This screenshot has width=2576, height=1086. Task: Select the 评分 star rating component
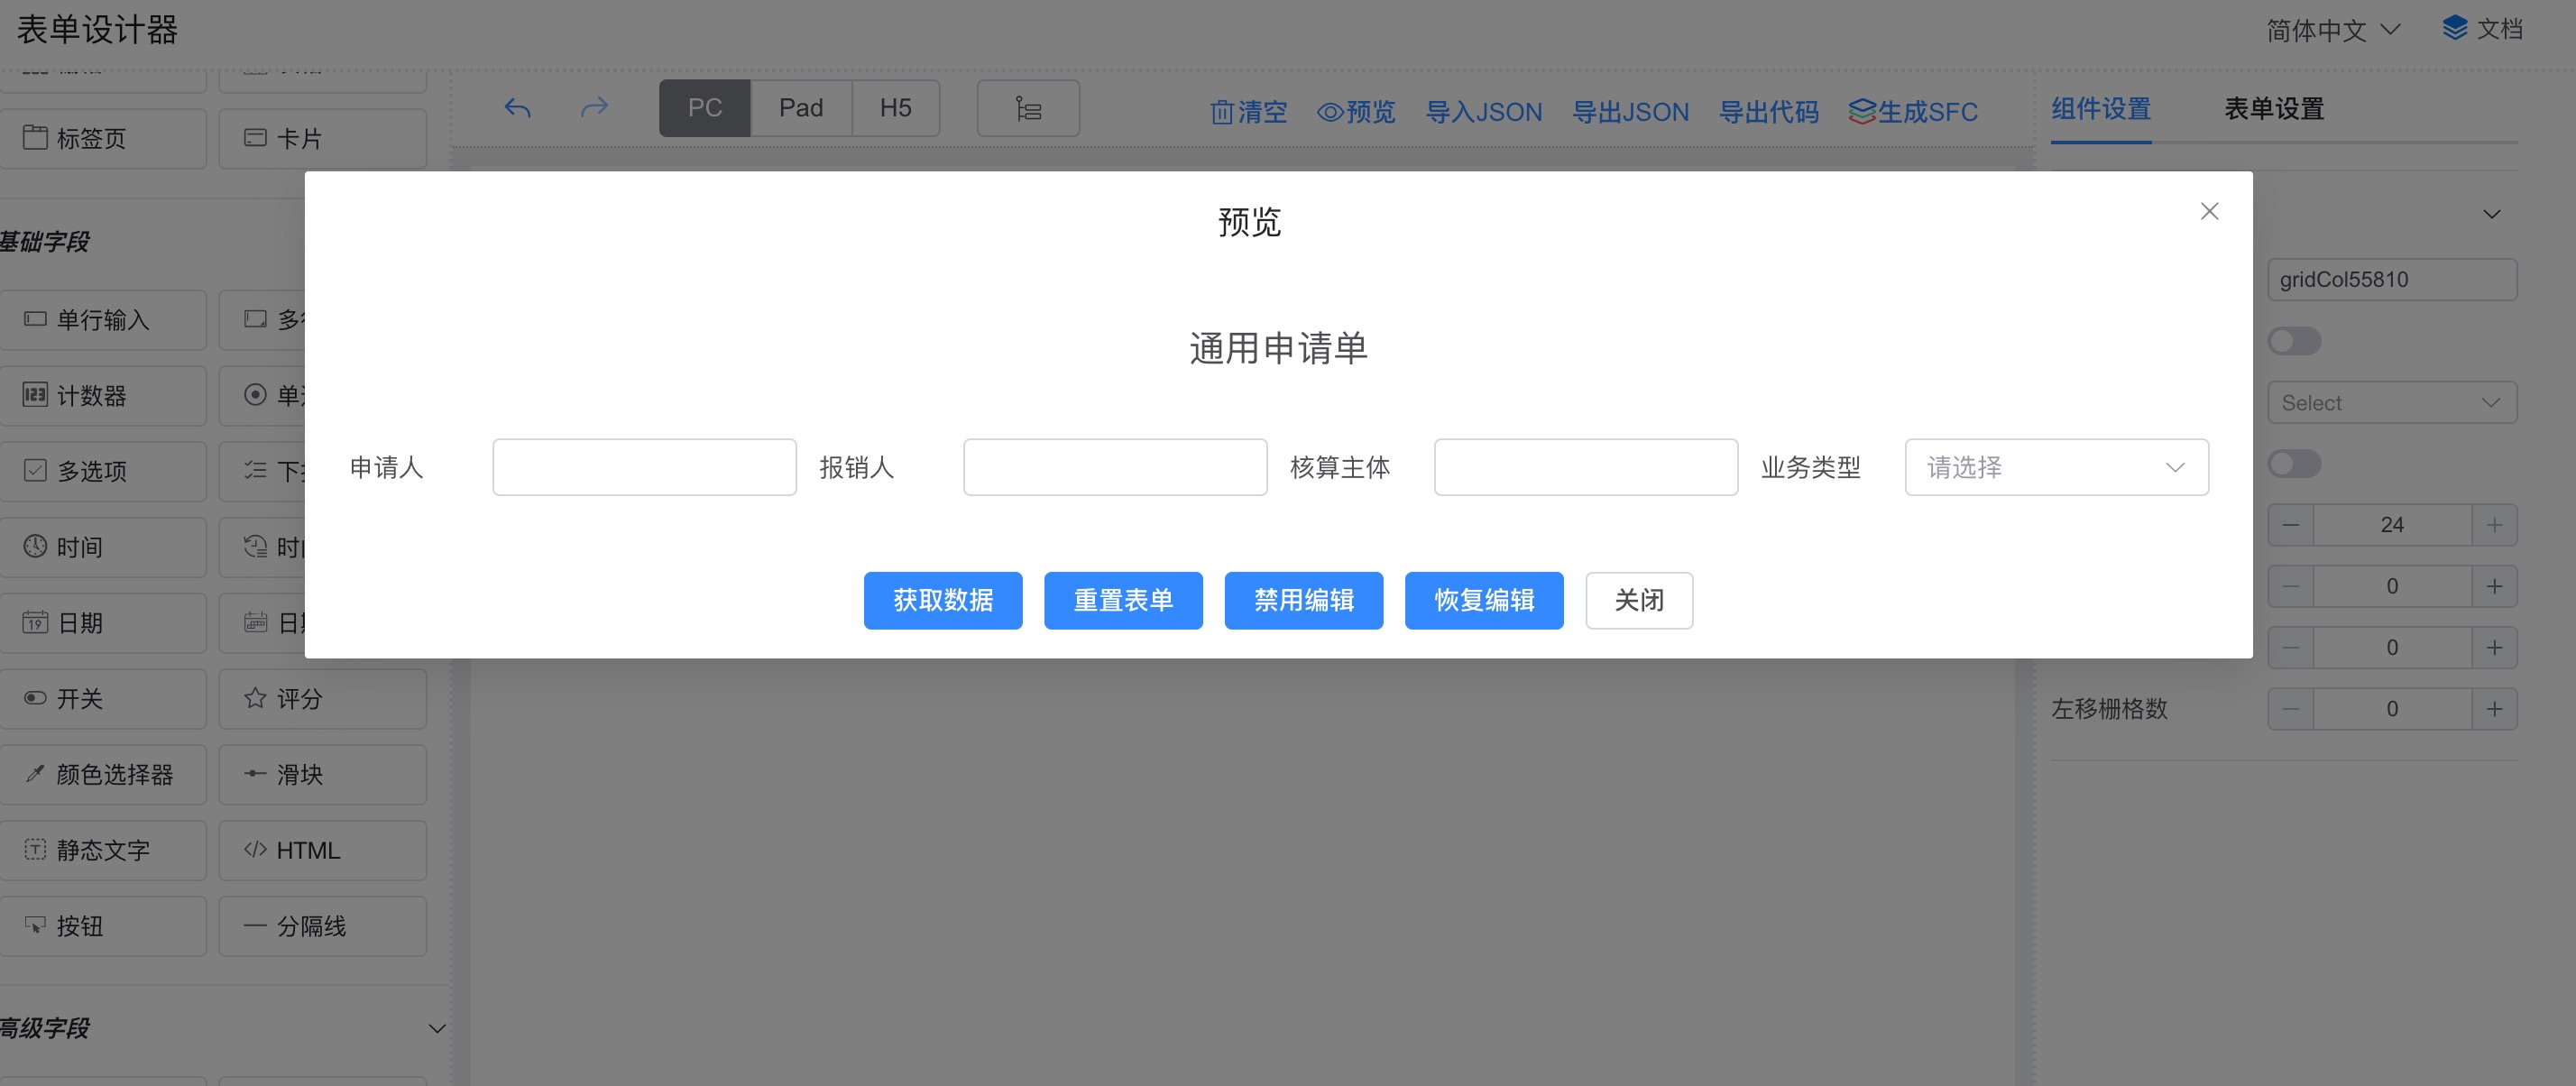point(322,699)
